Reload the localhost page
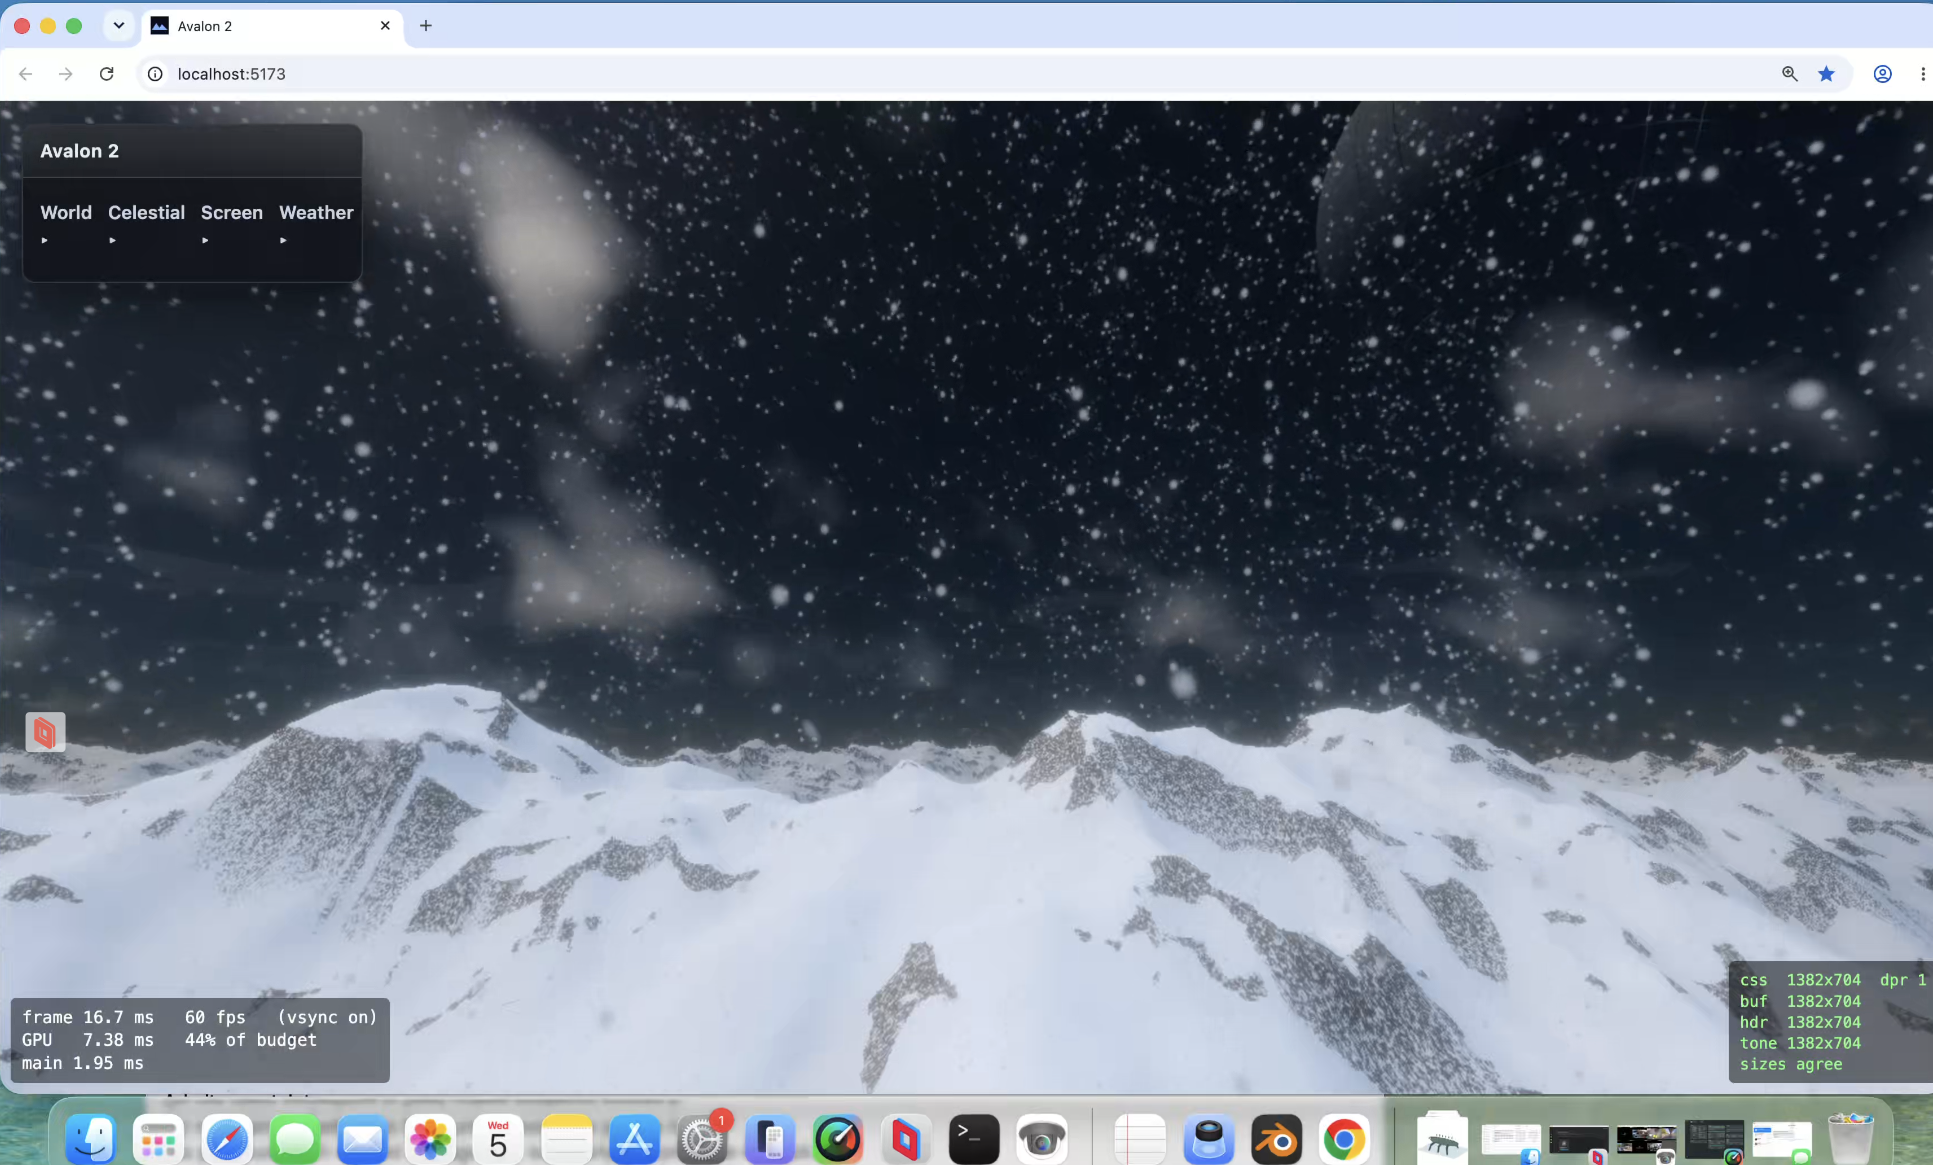 point(107,74)
